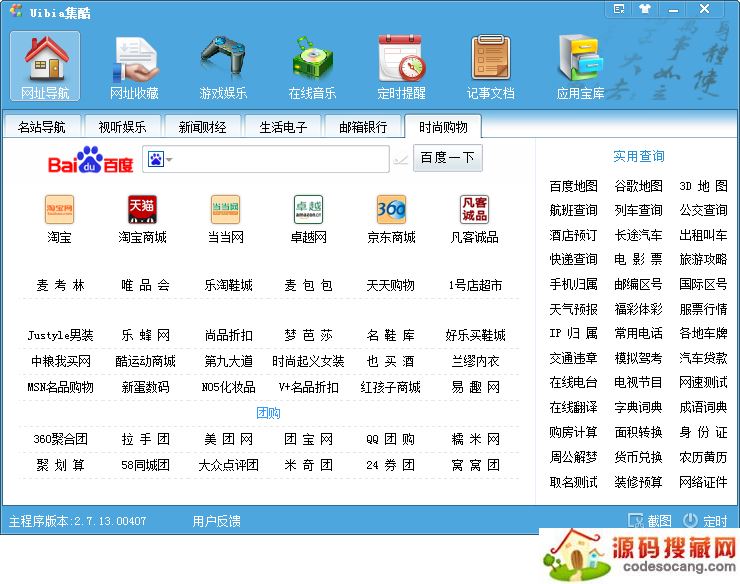Click the 主程序版本 version text
This screenshot has height=584, width=740.
click(77, 521)
